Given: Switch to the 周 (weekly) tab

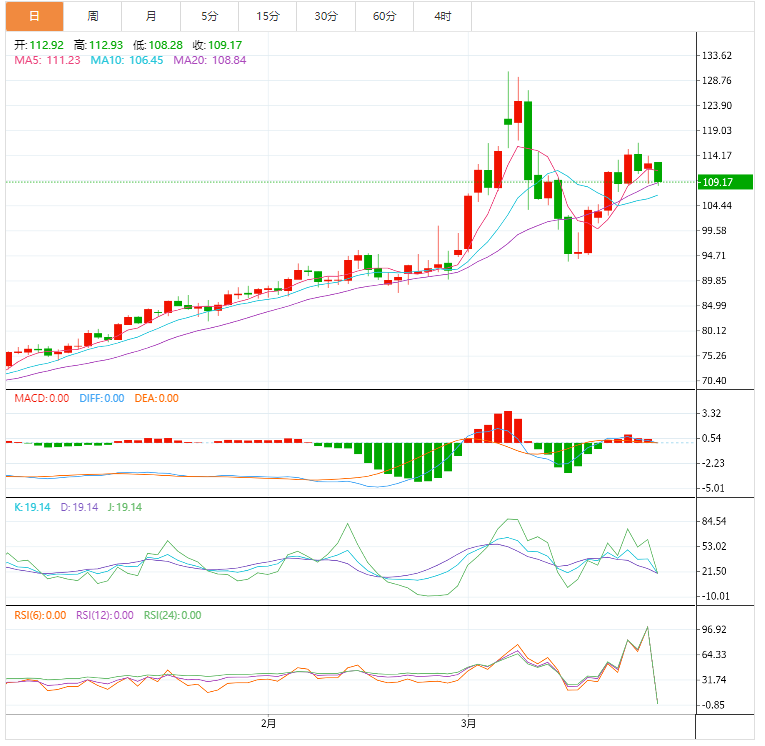Looking at the screenshot, I should (92, 16).
